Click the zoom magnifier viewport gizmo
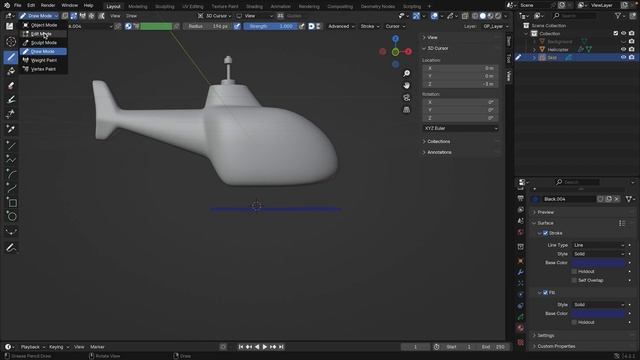This screenshot has height=360, width=640. coord(407,73)
